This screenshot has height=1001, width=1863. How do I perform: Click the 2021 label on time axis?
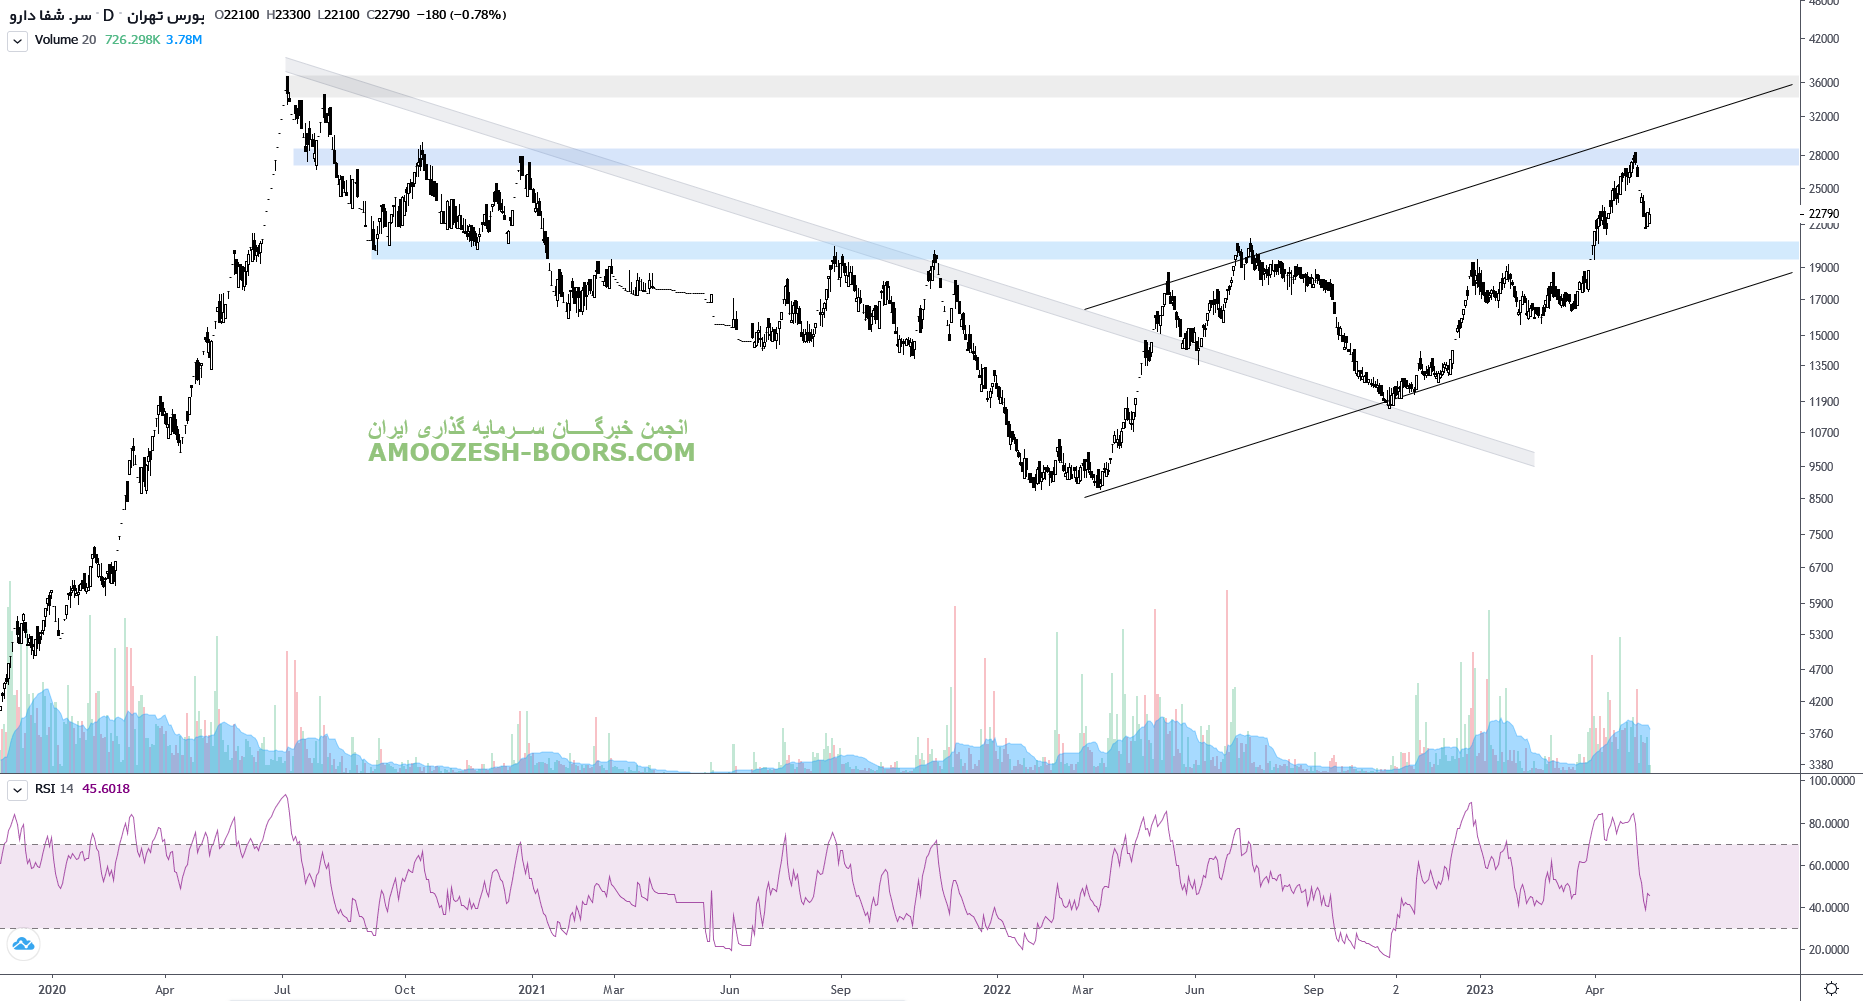point(532,990)
